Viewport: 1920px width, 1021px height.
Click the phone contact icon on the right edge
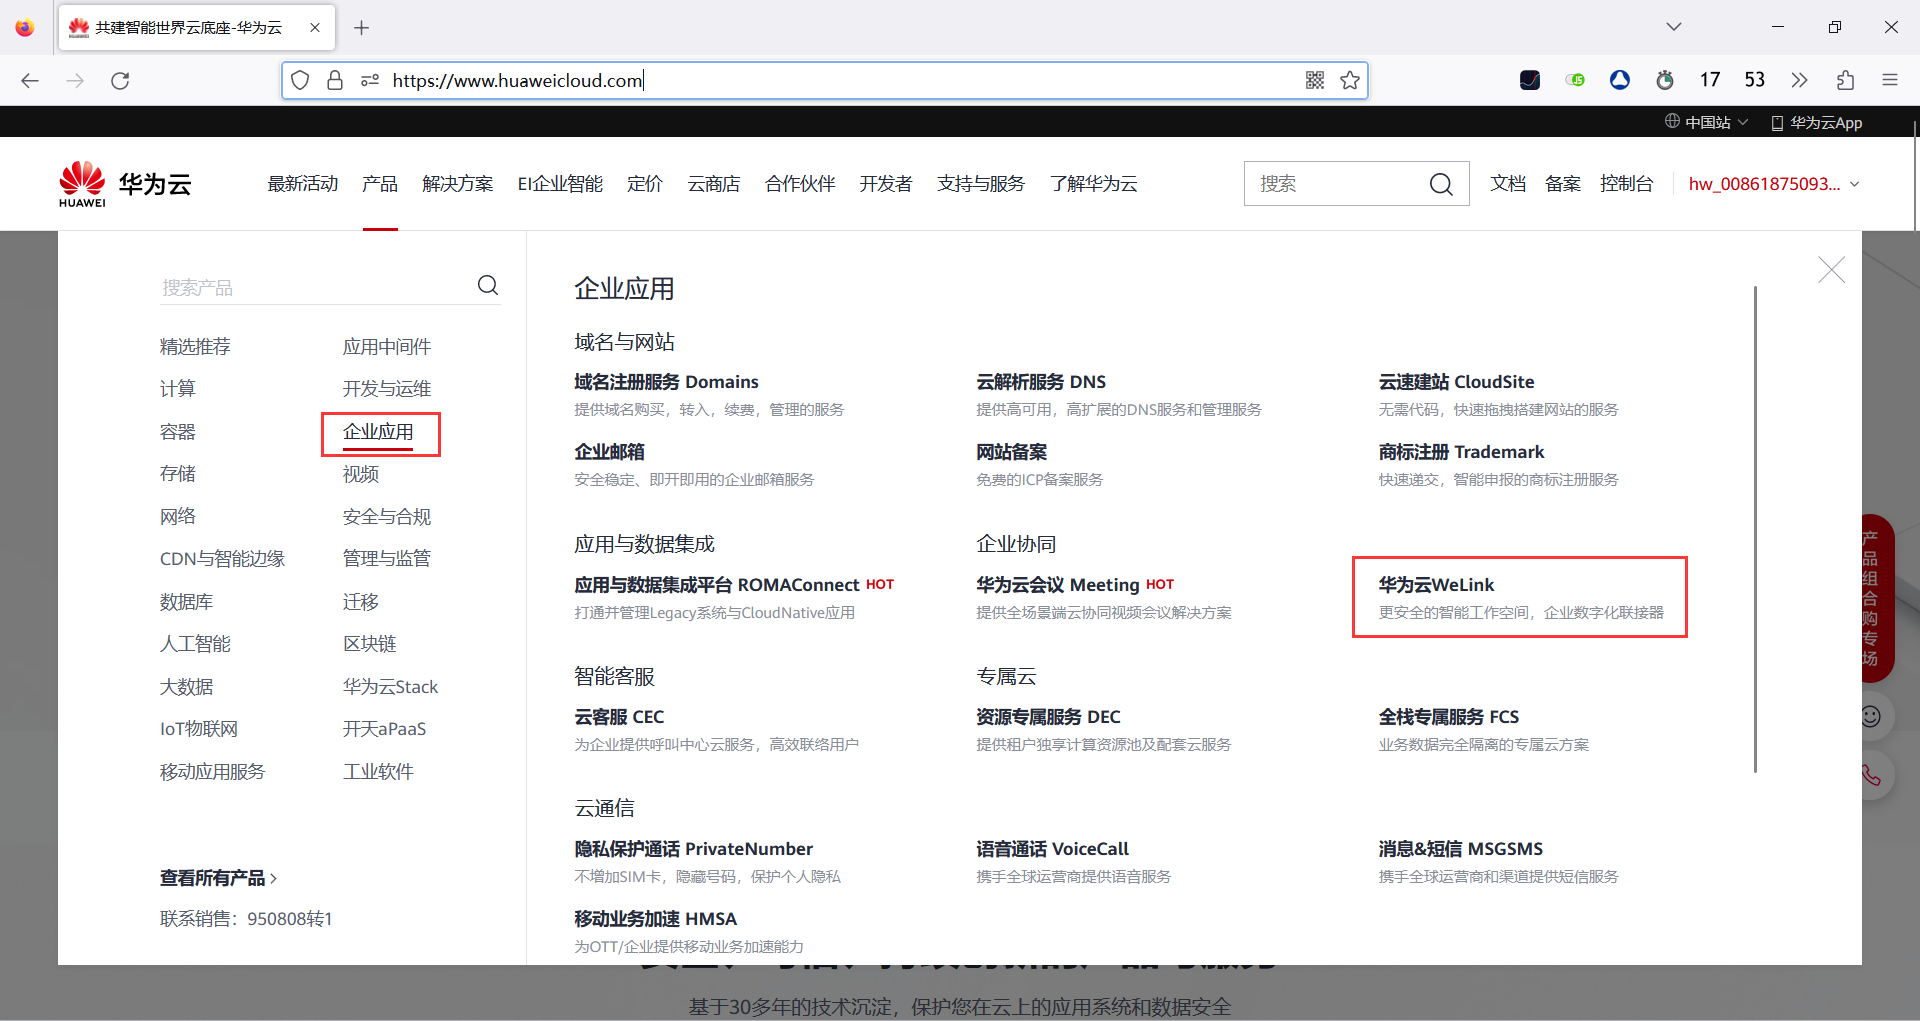[x=1871, y=775]
